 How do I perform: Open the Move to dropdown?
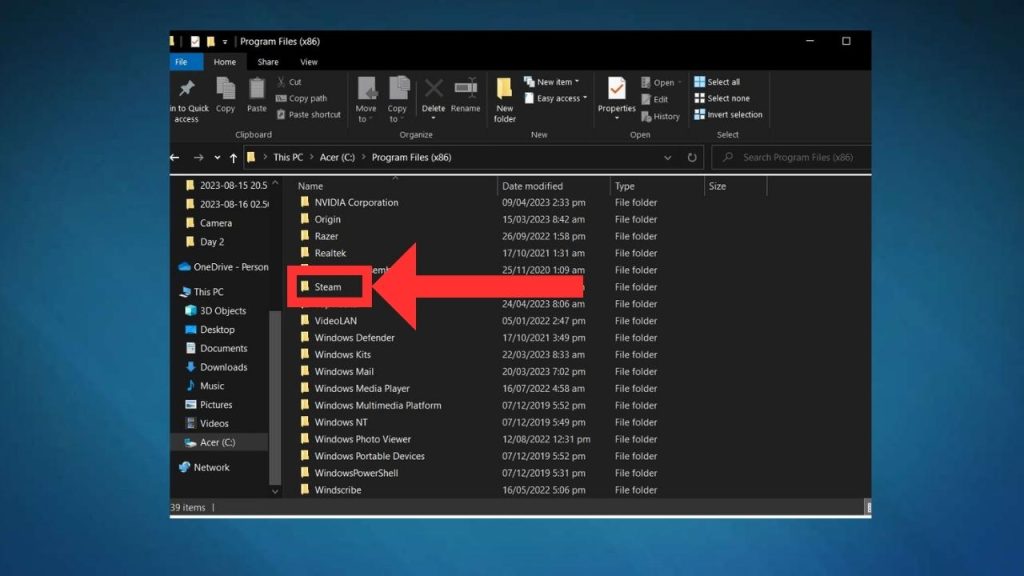point(366,99)
